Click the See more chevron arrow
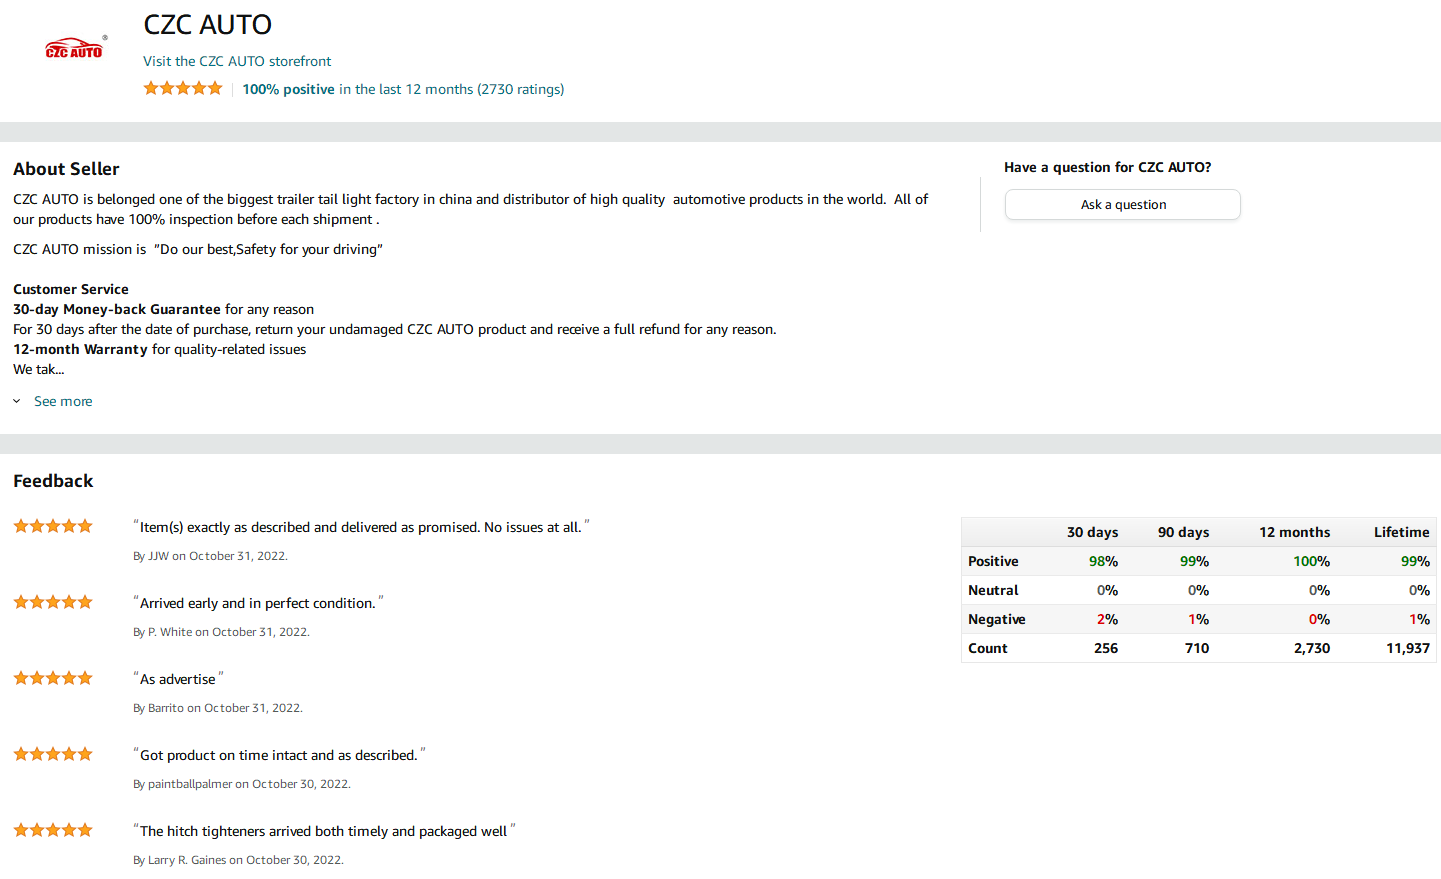This screenshot has width=1441, height=879. point(17,401)
